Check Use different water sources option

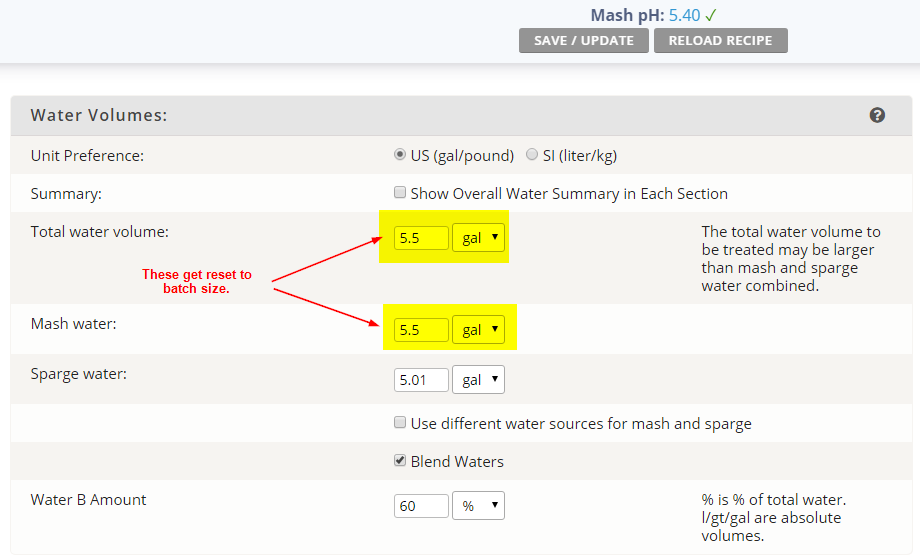point(400,423)
